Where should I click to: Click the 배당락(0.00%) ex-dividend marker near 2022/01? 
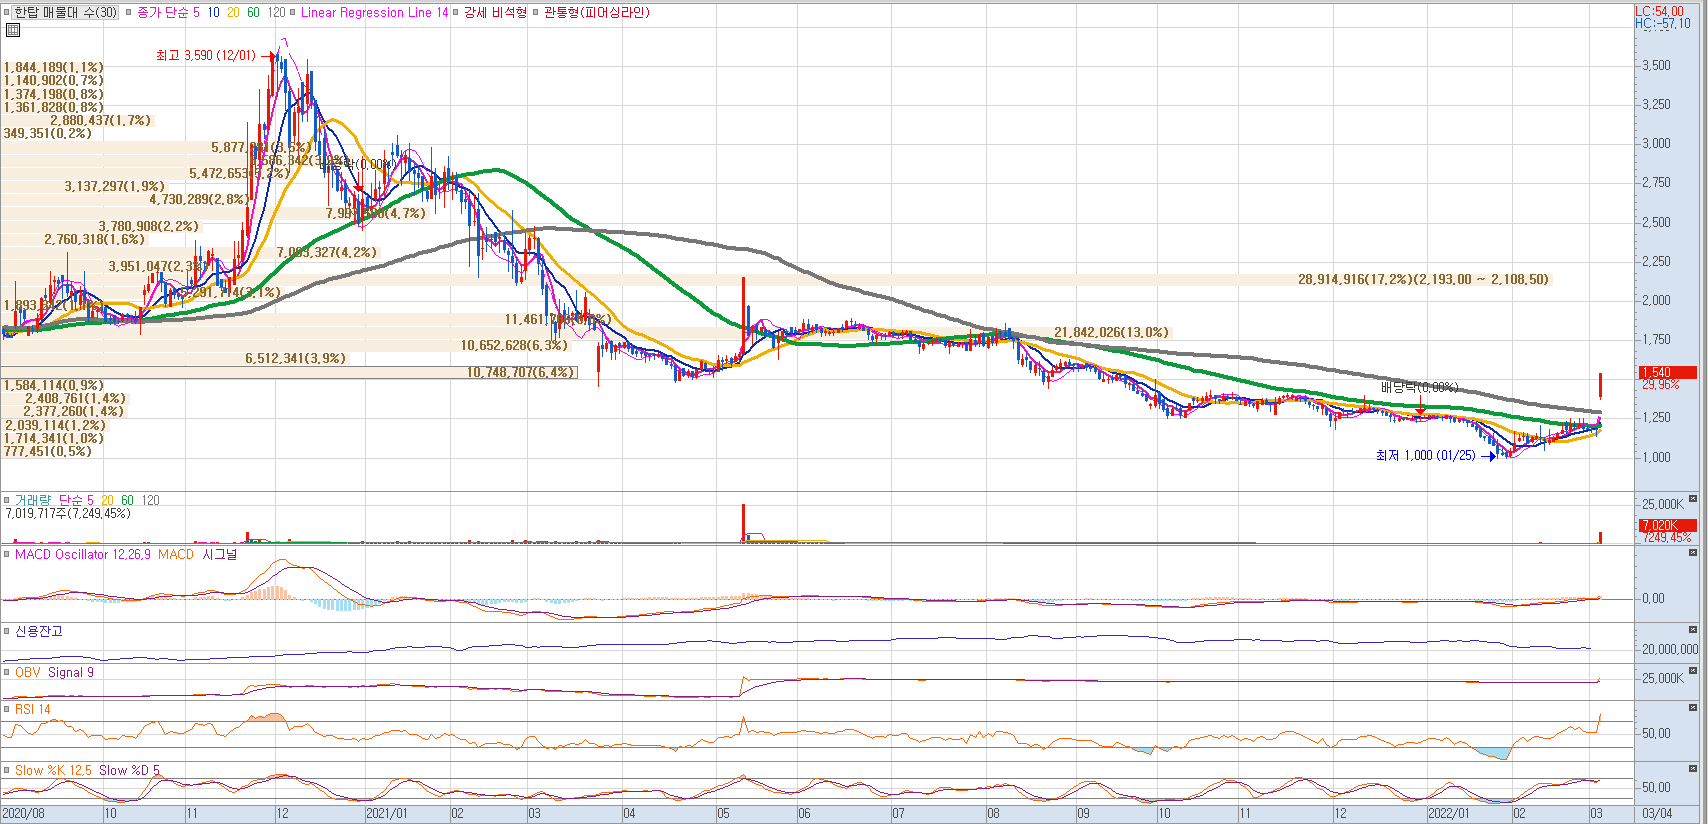pos(1419,387)
